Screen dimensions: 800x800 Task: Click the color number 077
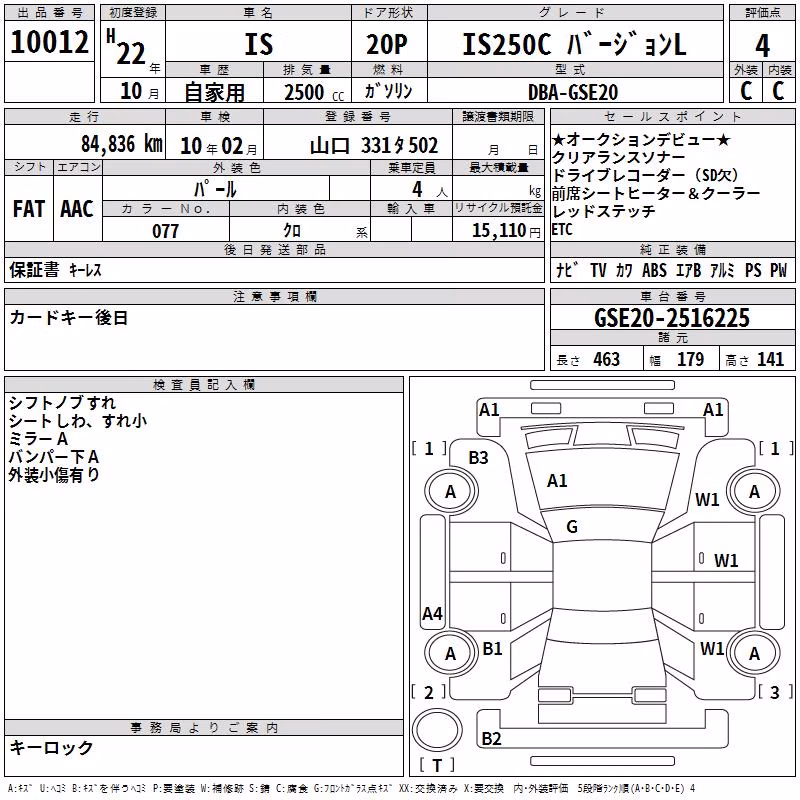click(165, 231)
